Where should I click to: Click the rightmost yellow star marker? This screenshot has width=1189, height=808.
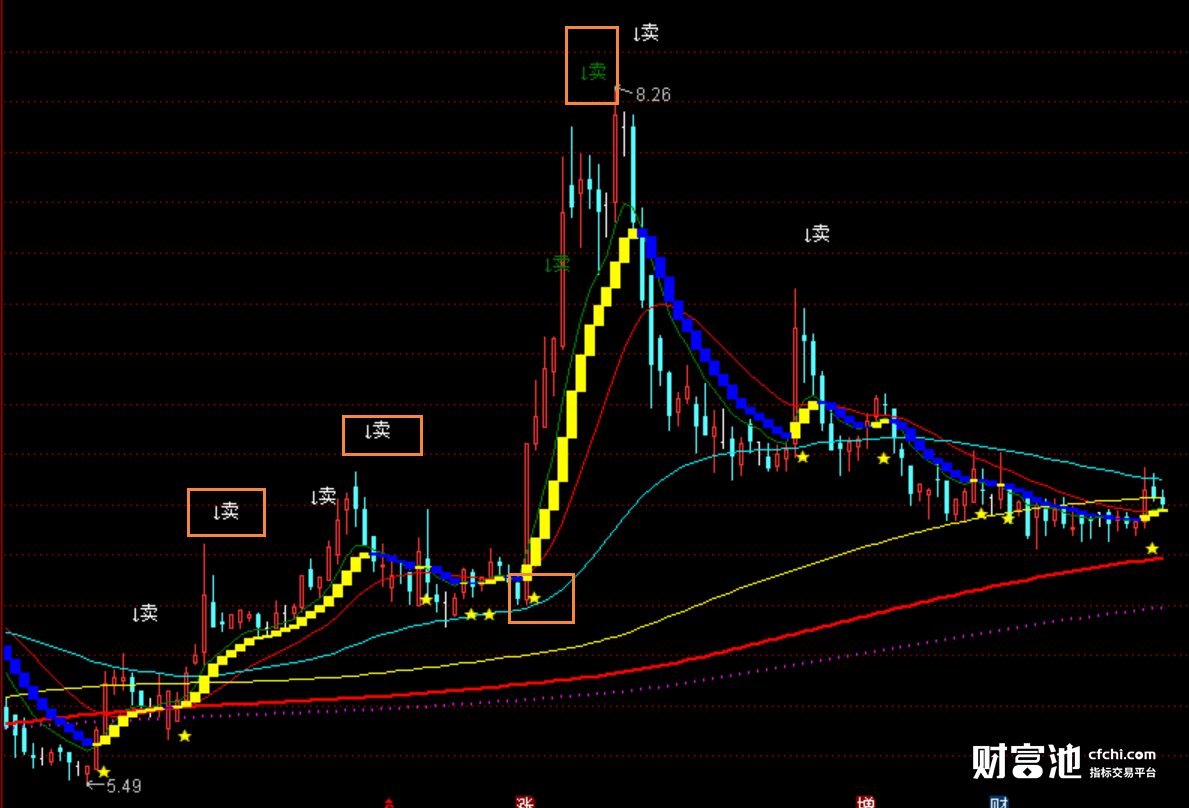tap(1152, 548)
